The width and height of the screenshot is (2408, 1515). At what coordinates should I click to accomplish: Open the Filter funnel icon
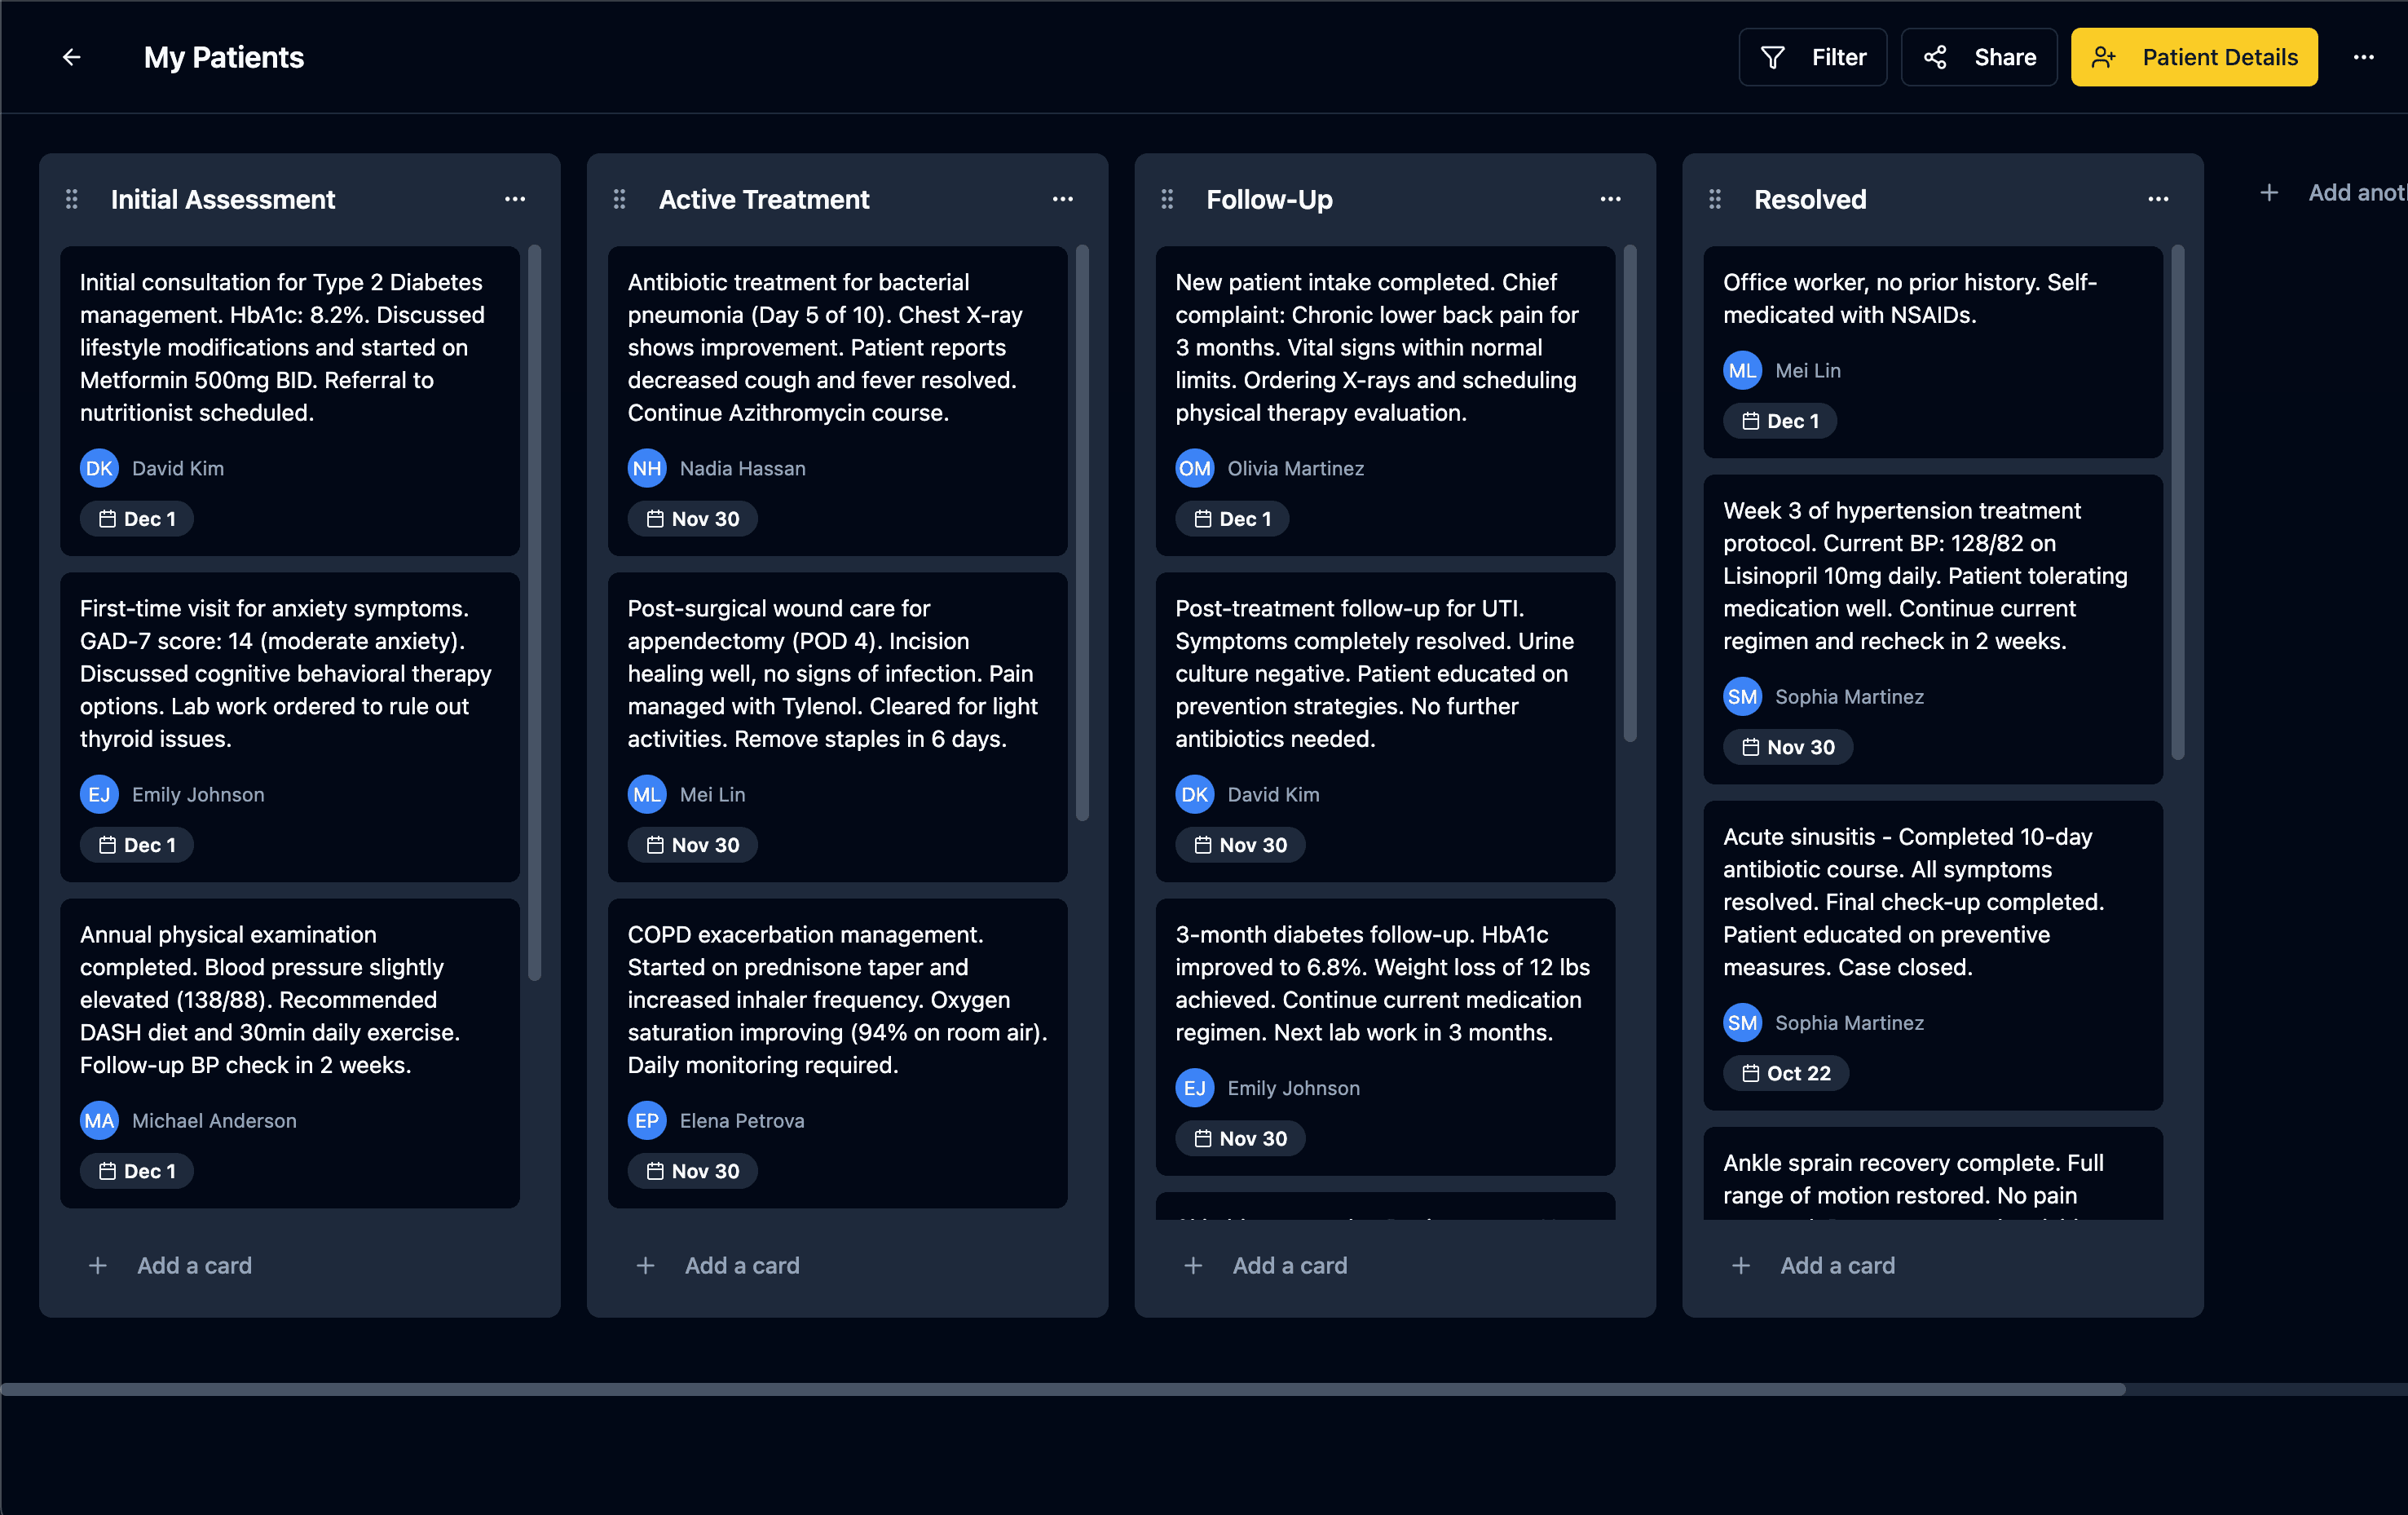pyautogui.click(x=1771, y=57)
